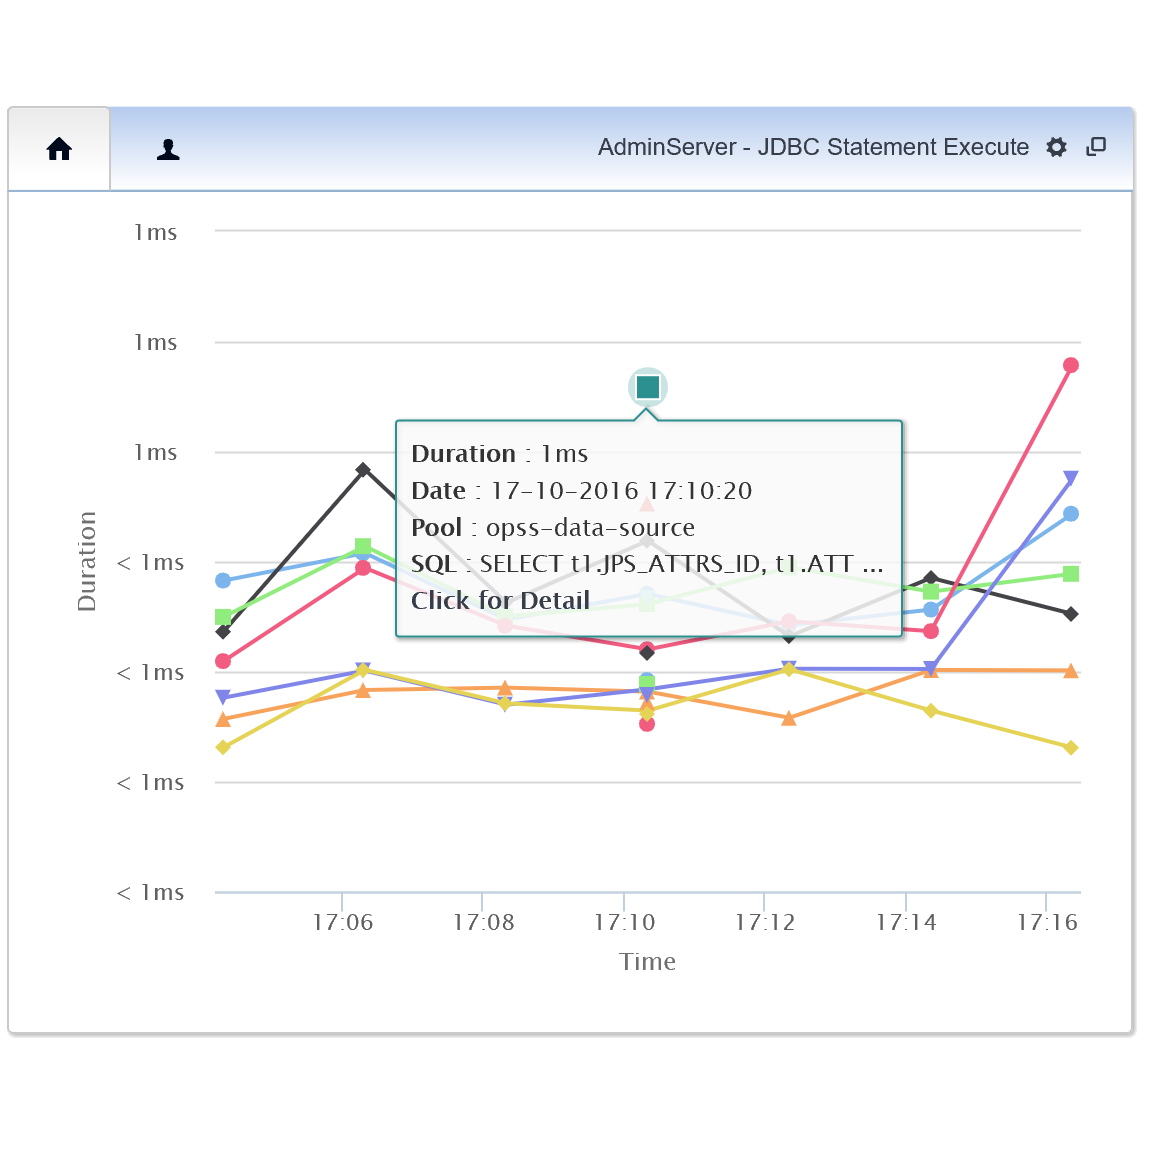Click the isolated red circle below 17:10 cluster
Image resolution: width=1150 pixels, height=1150 pixels.
(x=647, y=724)
